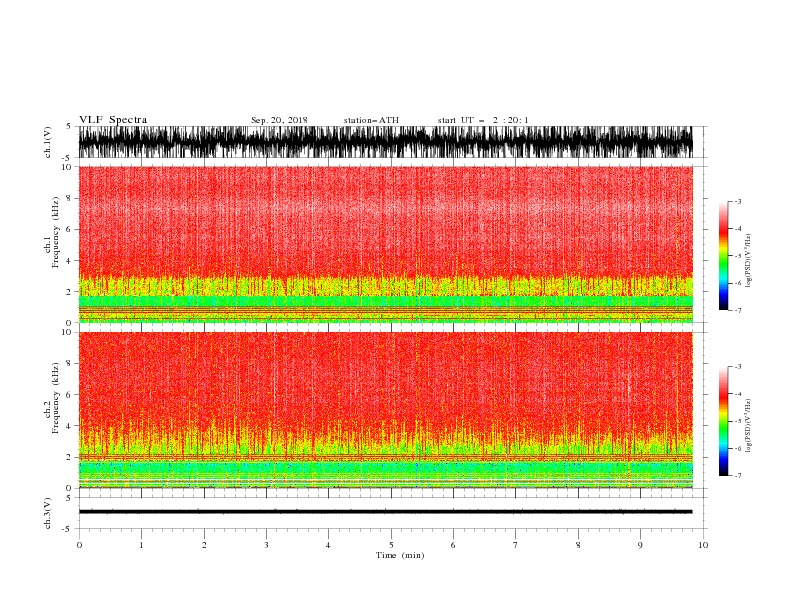This screenshot has height=612, width=792.
Task: Click the "5" tick on the time axis
Action: [x=391, y=545]
